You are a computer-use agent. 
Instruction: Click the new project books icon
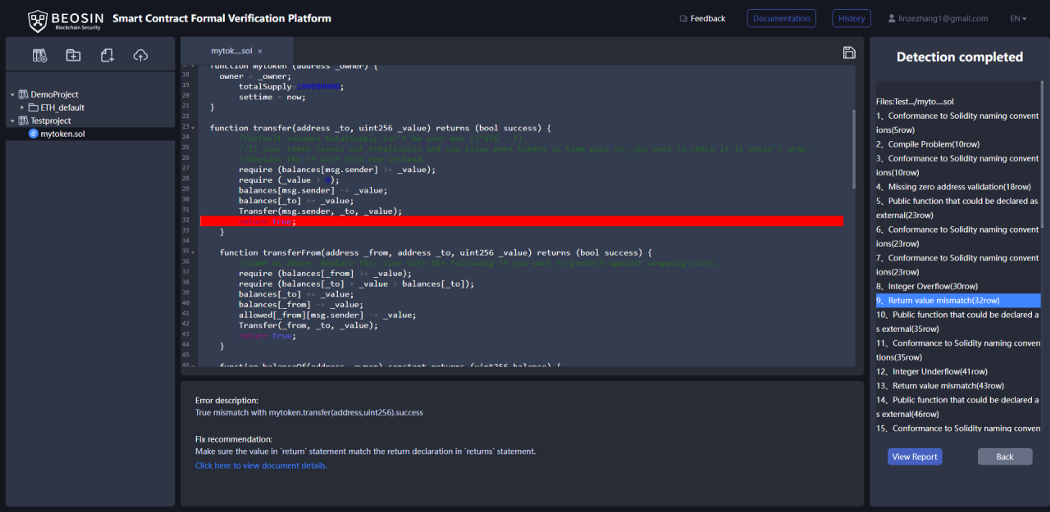(x=40, y=56)
